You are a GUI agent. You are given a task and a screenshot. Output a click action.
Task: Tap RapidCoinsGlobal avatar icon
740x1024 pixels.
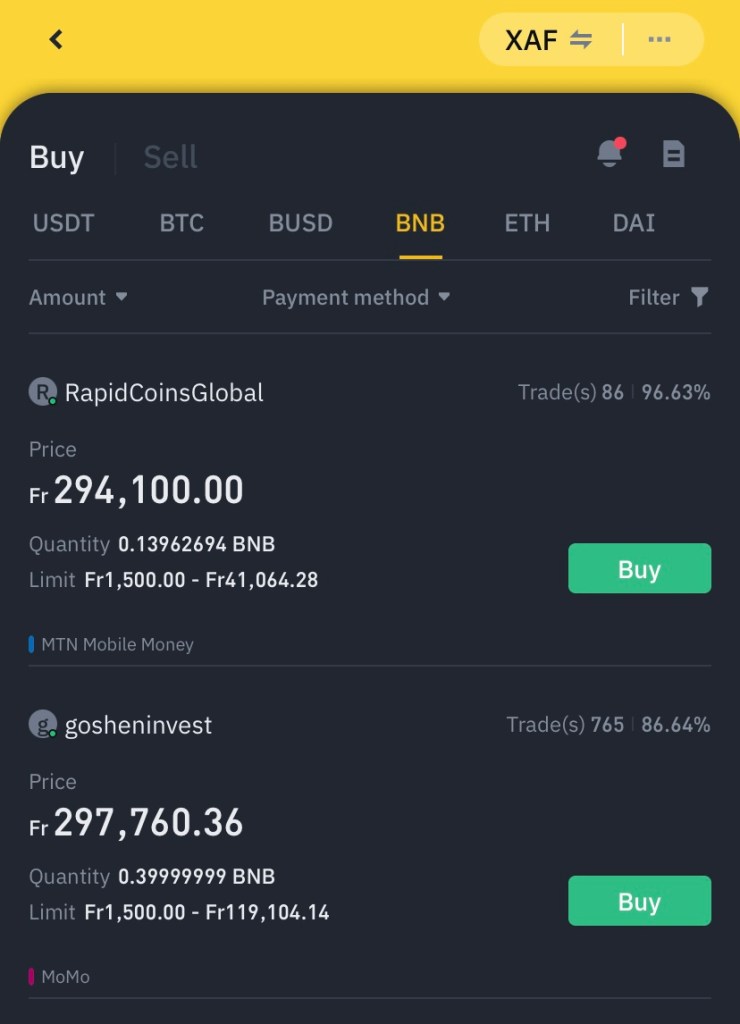[x=42, y=392]
